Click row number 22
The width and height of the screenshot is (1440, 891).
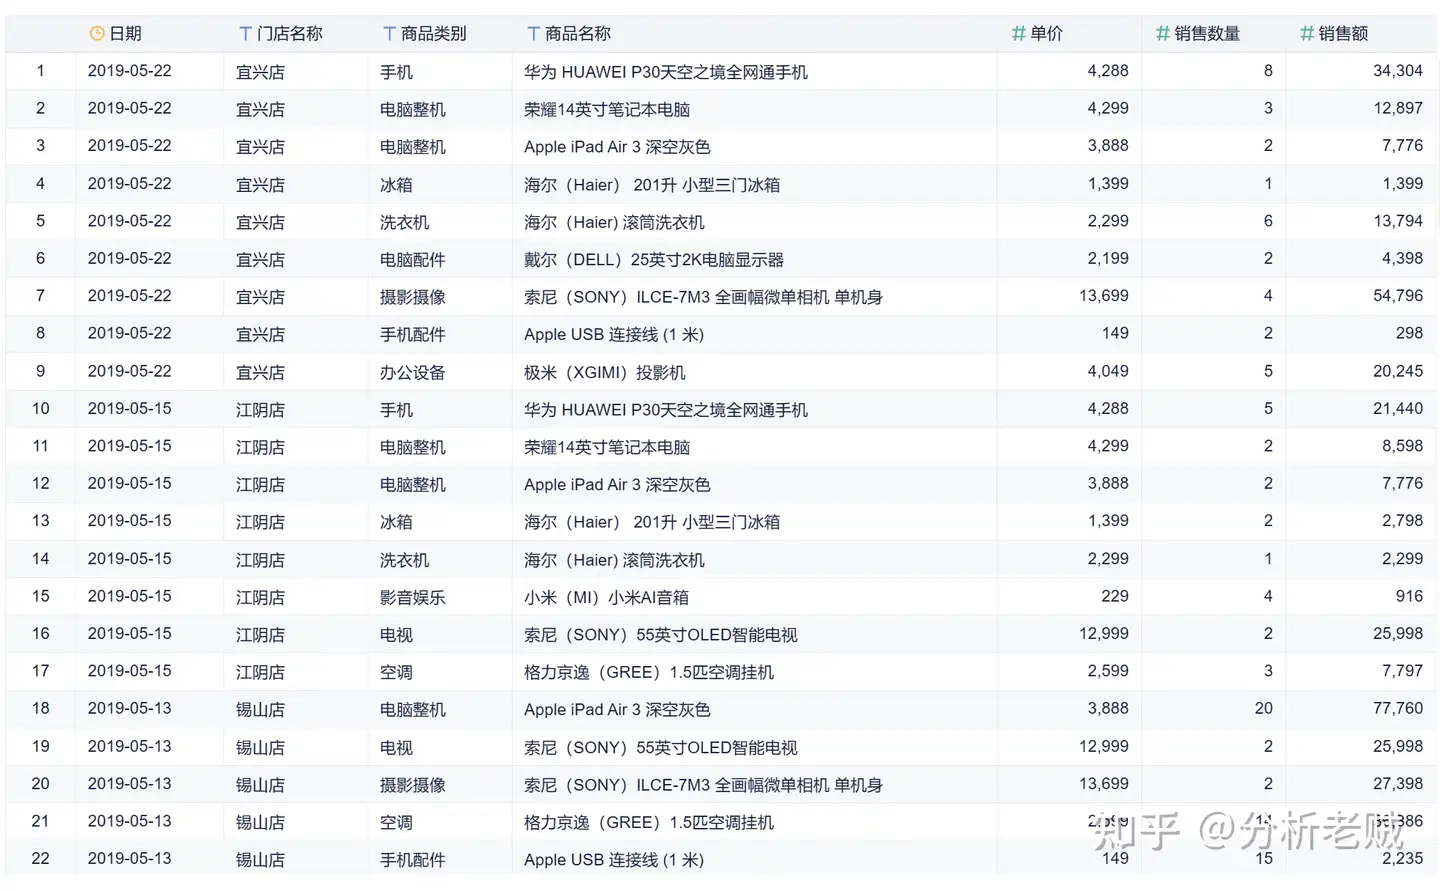pos(40,859)
